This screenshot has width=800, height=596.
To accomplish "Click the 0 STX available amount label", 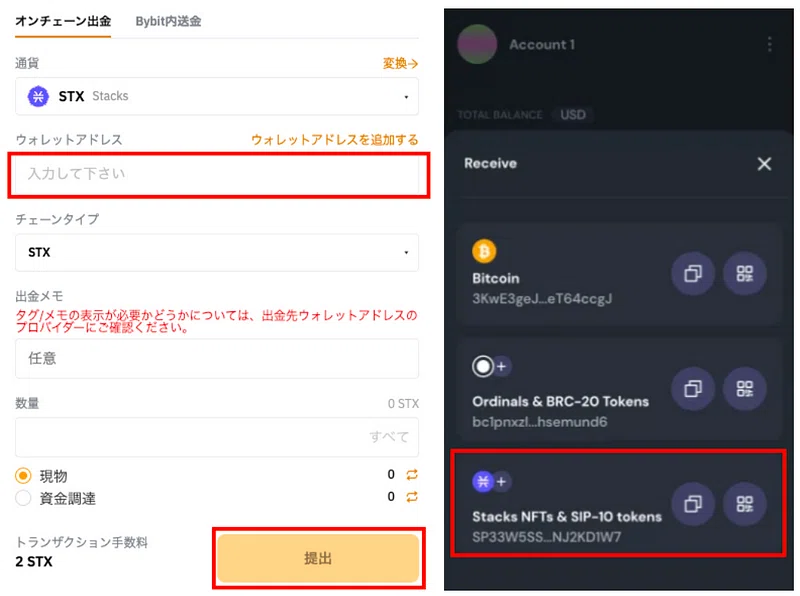I will pyautogui.click(x=403, y=404).
